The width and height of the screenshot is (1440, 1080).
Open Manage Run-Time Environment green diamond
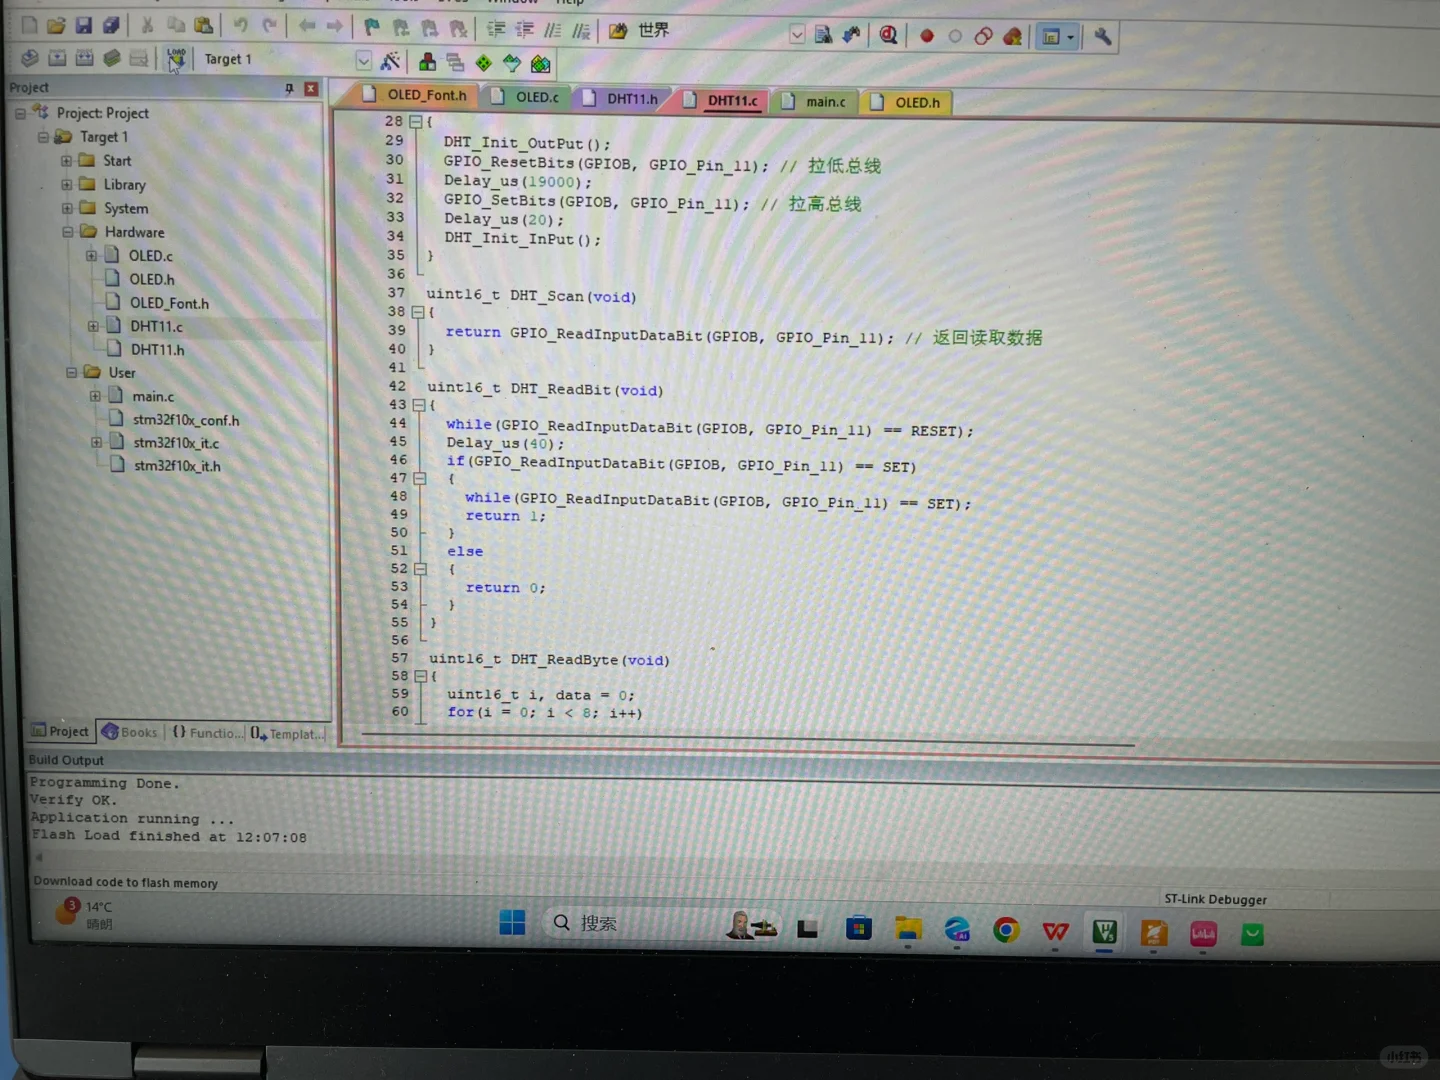(x=484, y=64)
